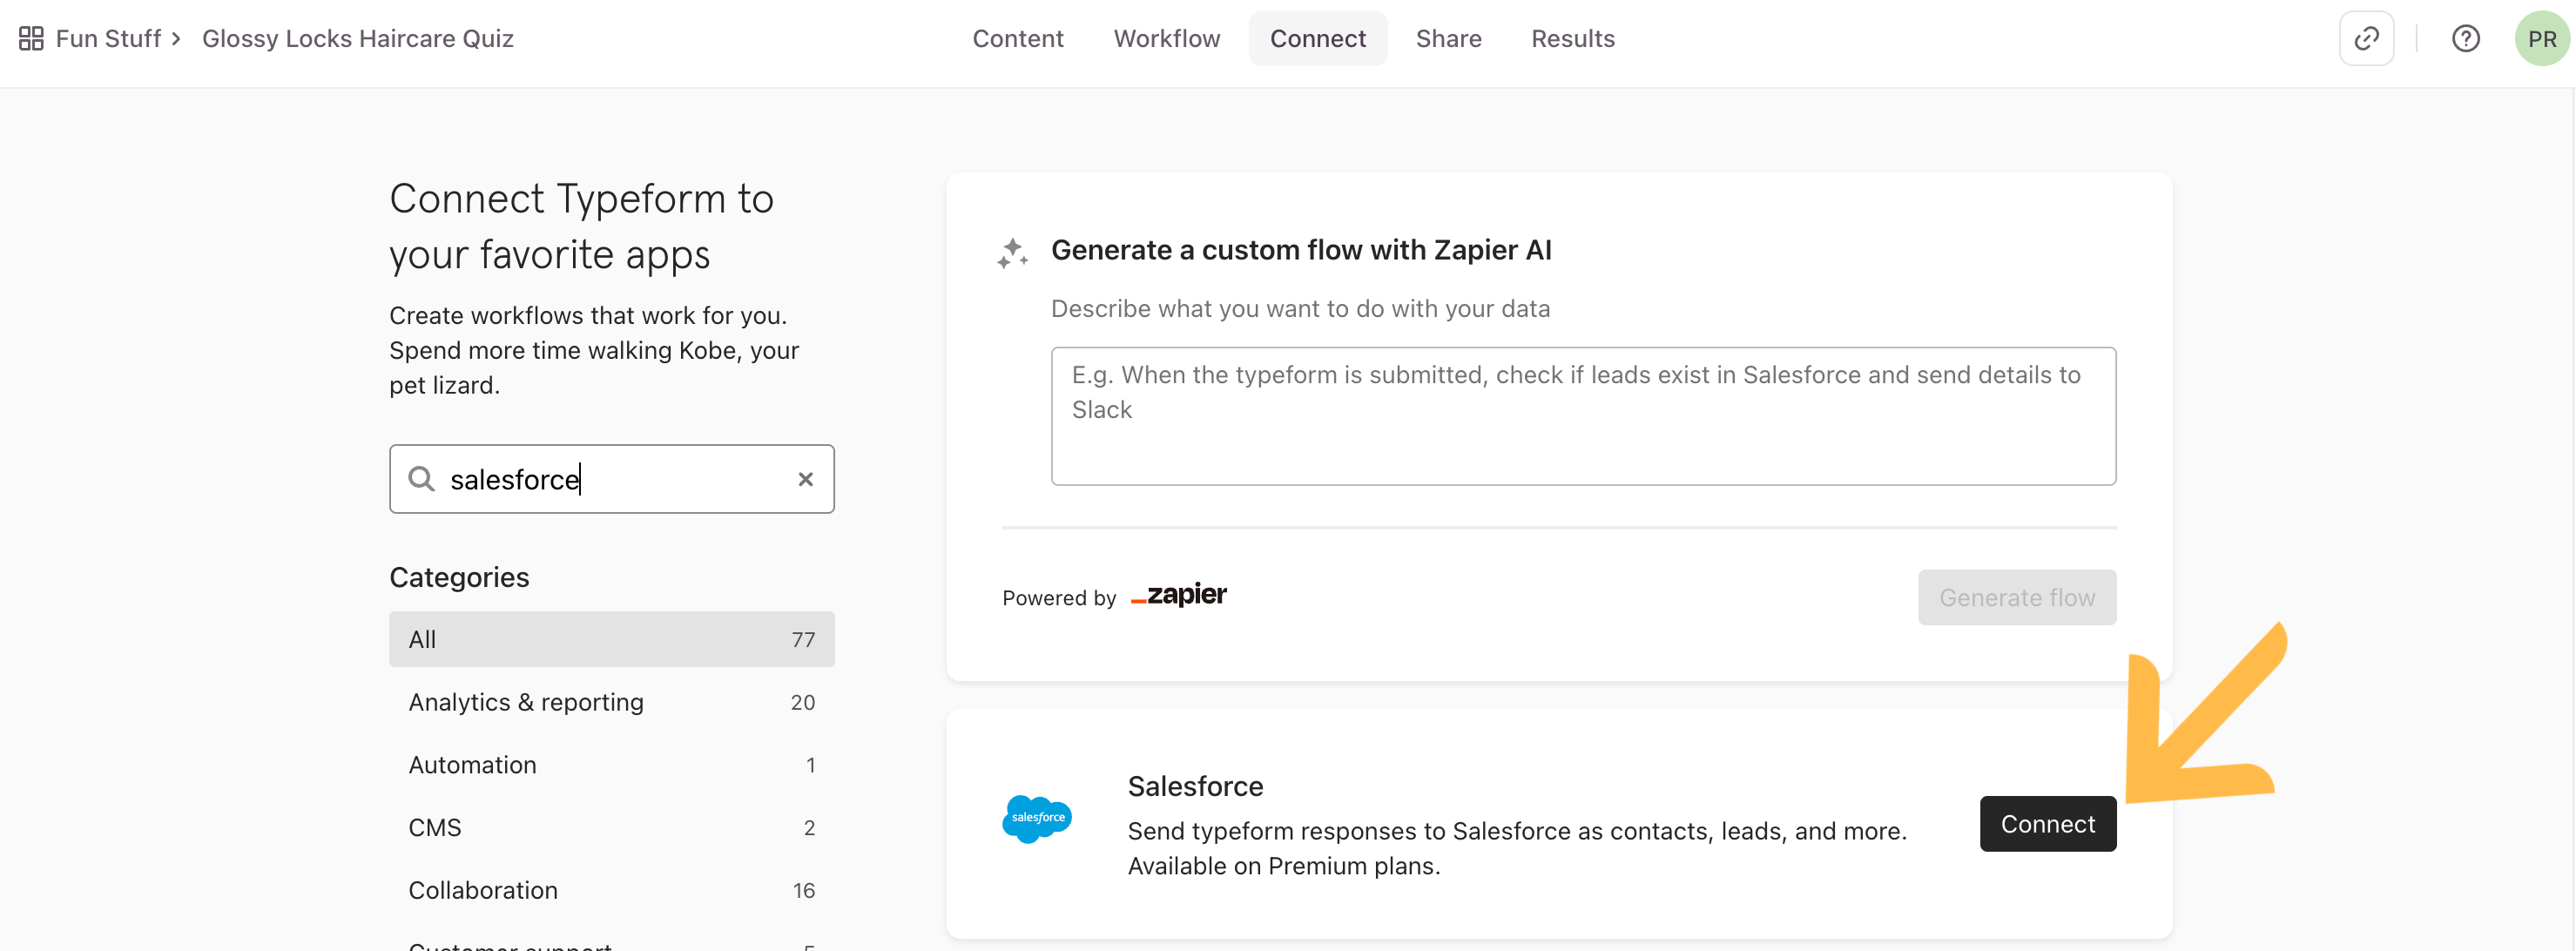The width and height of the screenshot is (2576, 951).
Task: Click the Generate flow button
Action: coord(2016,597)
